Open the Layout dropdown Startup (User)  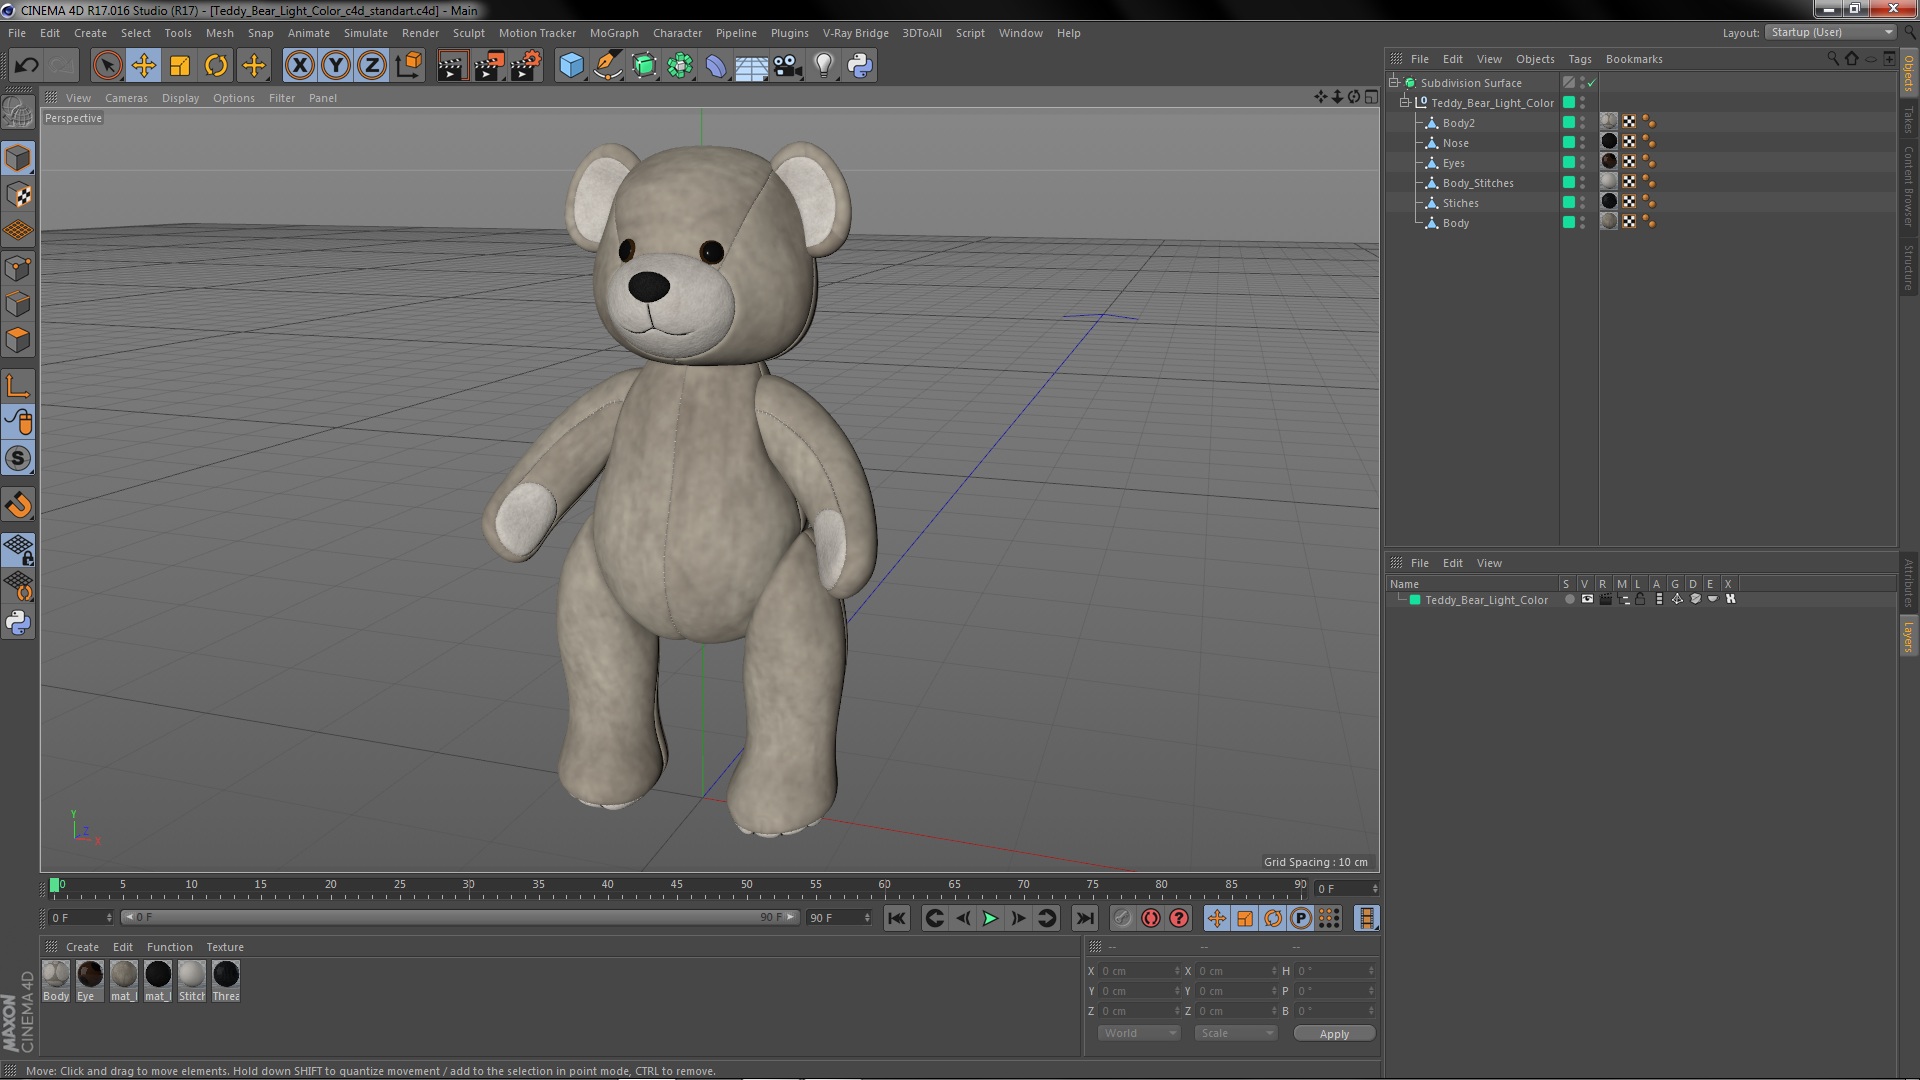click(x=1832, y=33)
